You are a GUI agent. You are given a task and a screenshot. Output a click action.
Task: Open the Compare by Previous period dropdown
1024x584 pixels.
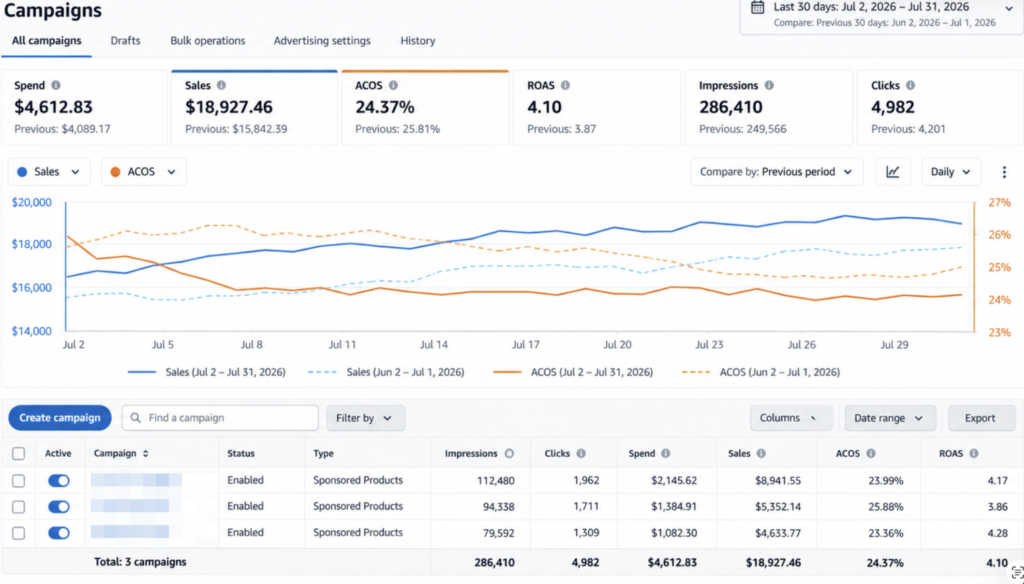776,172
